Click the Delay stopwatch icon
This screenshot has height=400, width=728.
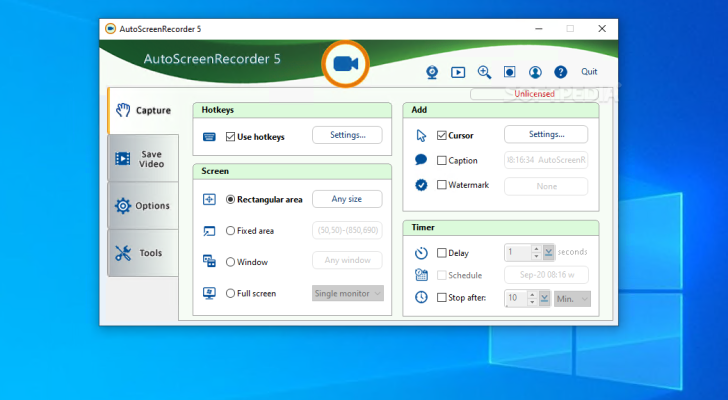[421, 253]
